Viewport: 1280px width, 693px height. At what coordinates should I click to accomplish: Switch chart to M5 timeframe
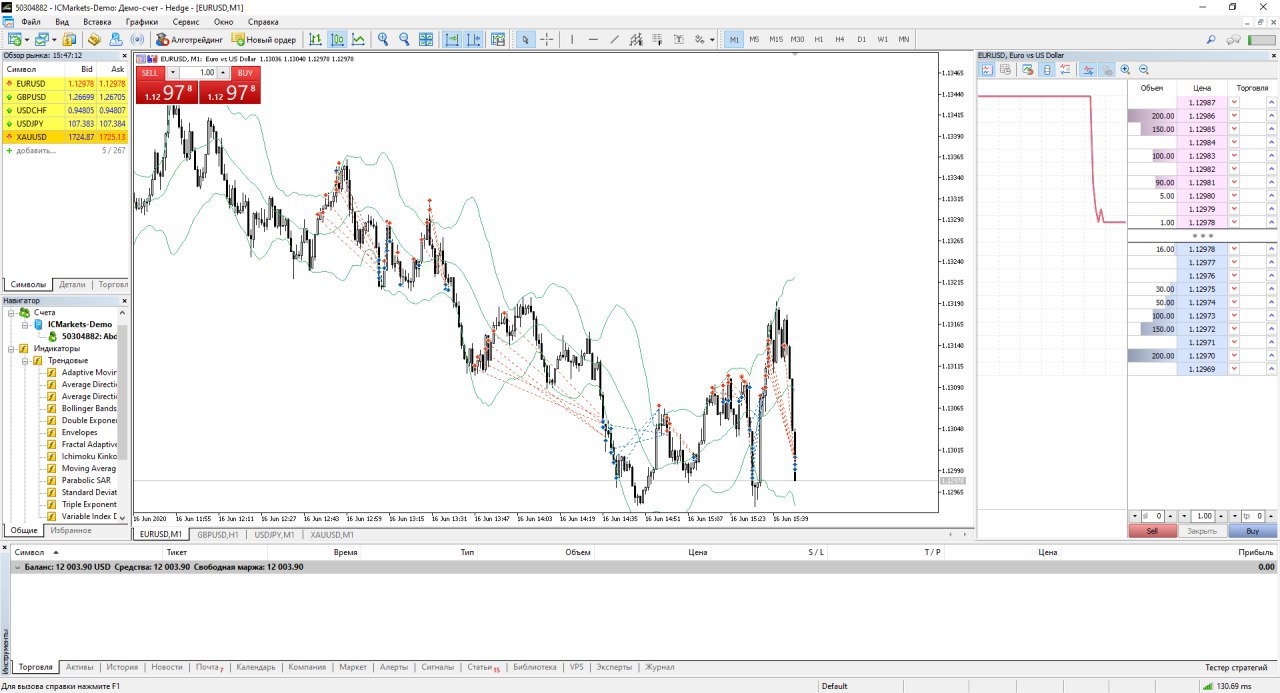754,40
